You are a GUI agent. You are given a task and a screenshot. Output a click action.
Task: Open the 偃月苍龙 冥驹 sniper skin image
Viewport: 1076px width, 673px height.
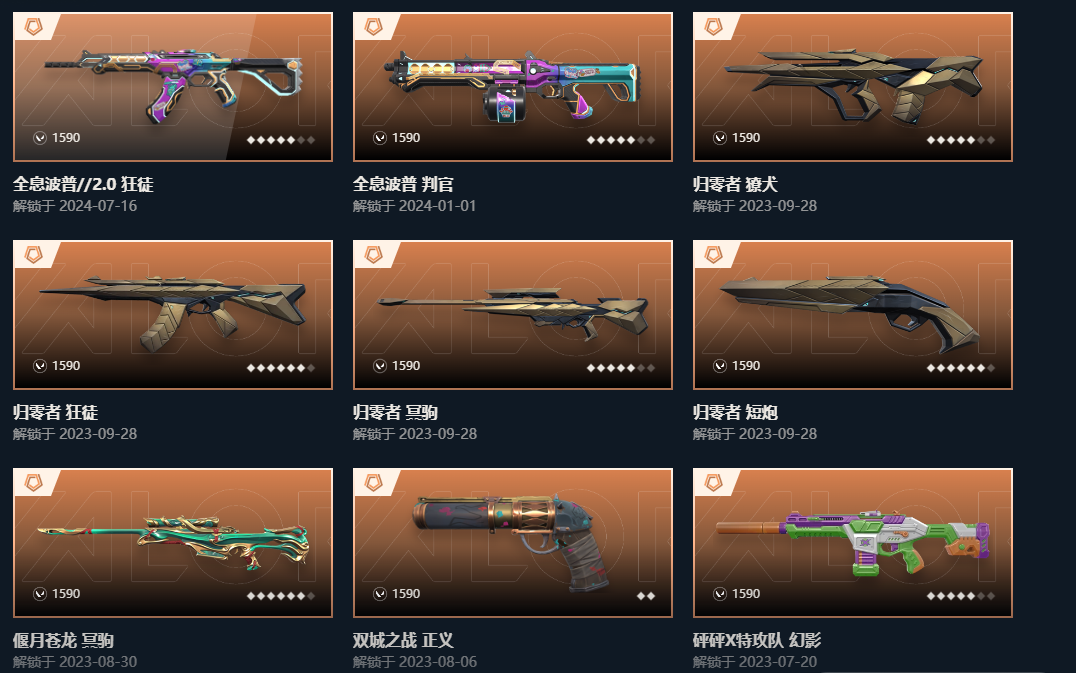click(173, 542)
